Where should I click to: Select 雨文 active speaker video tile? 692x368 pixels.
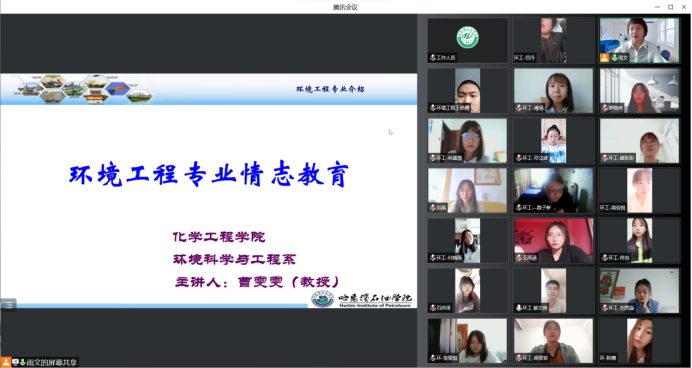click(639, 40)
